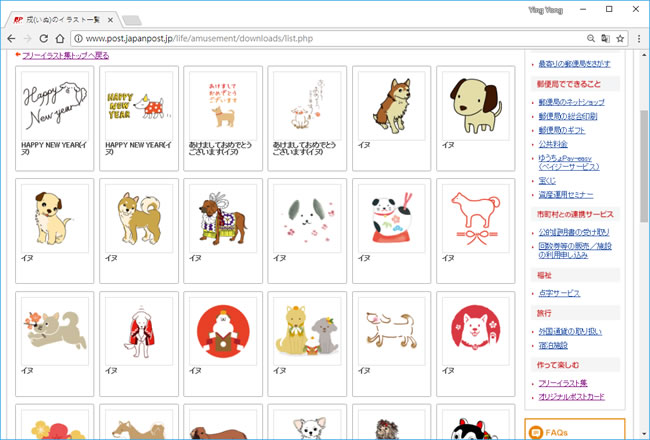650x440 pixels.
Task: Open 資産運用セミナー link
Action: click(x=565, y=194)
